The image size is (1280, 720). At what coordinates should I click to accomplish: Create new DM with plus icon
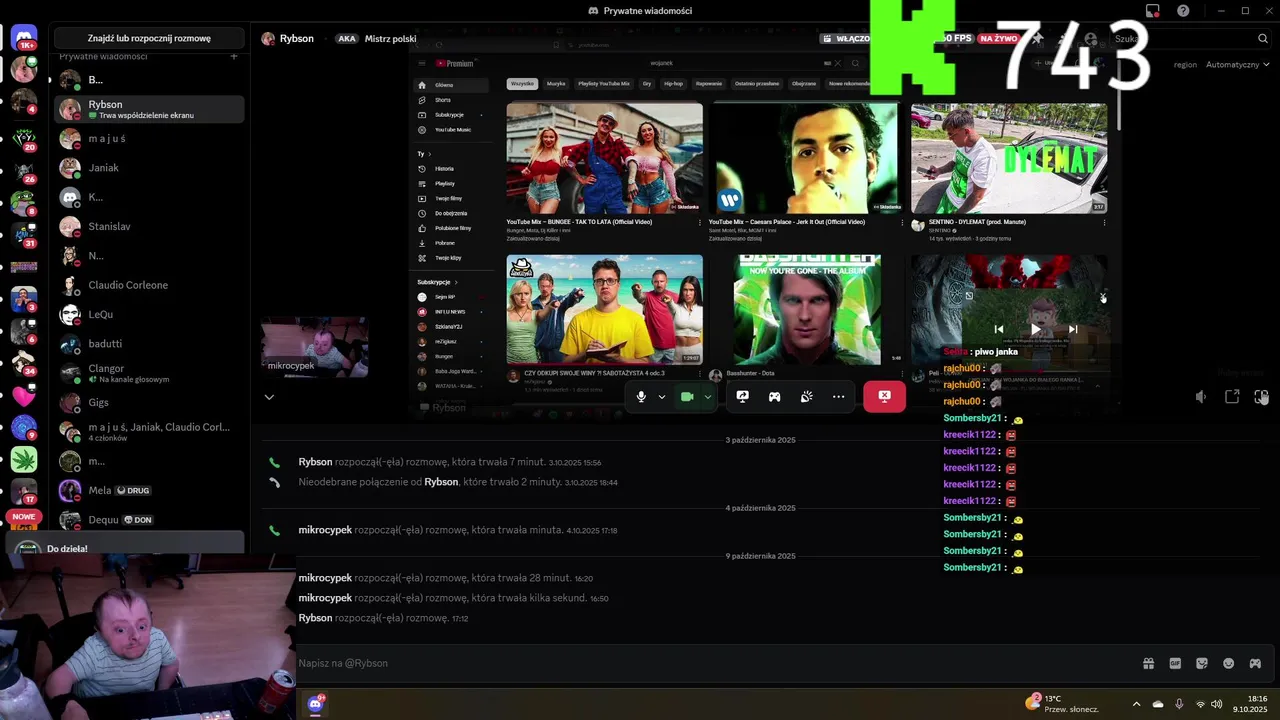pyautogui.click(x=234, y=57)
